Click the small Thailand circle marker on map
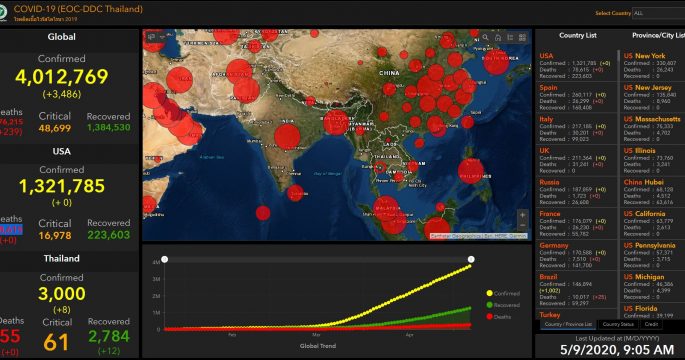The image size is (685, 360). pyautogui.click(x=380, y=167)
